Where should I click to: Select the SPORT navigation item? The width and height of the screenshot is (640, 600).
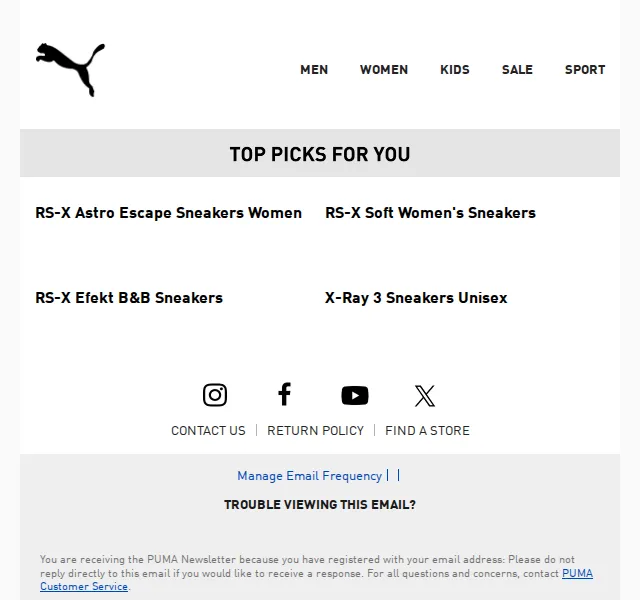pyautogui.click(x=585, y=70)
